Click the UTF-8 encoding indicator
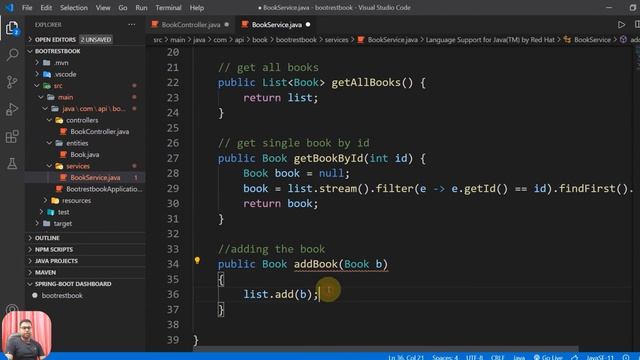This screenshot has width=640, height=360. (474, 357)
